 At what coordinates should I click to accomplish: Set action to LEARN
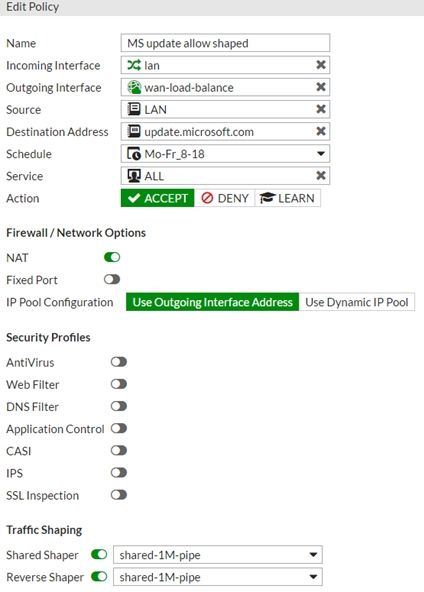(288, 198)
